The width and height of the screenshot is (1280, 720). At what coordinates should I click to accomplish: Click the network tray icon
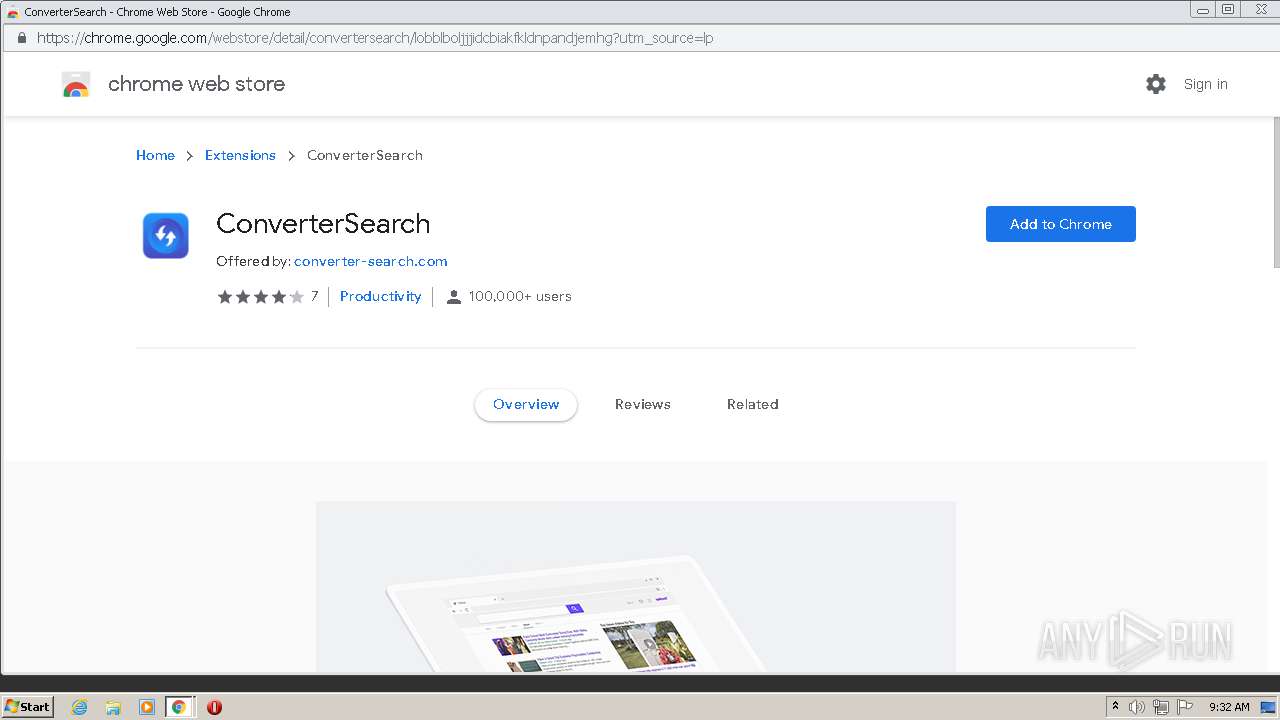1161,707
